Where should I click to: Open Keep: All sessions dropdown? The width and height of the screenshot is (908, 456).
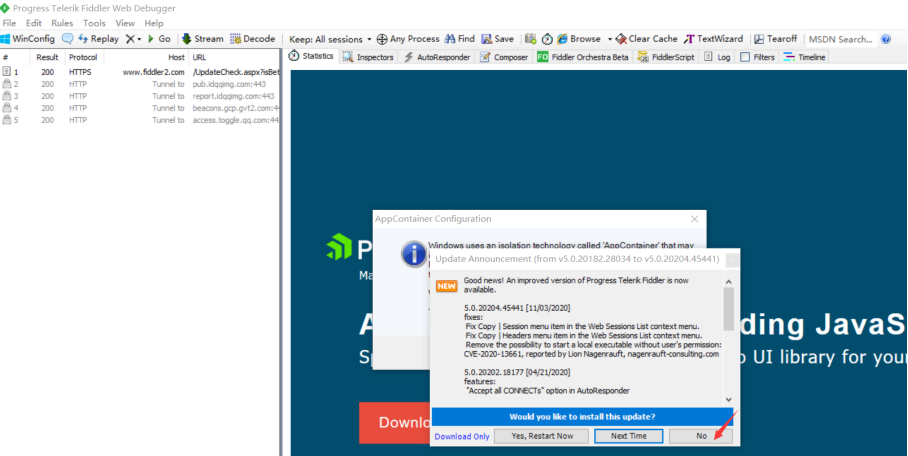[330, 39]
